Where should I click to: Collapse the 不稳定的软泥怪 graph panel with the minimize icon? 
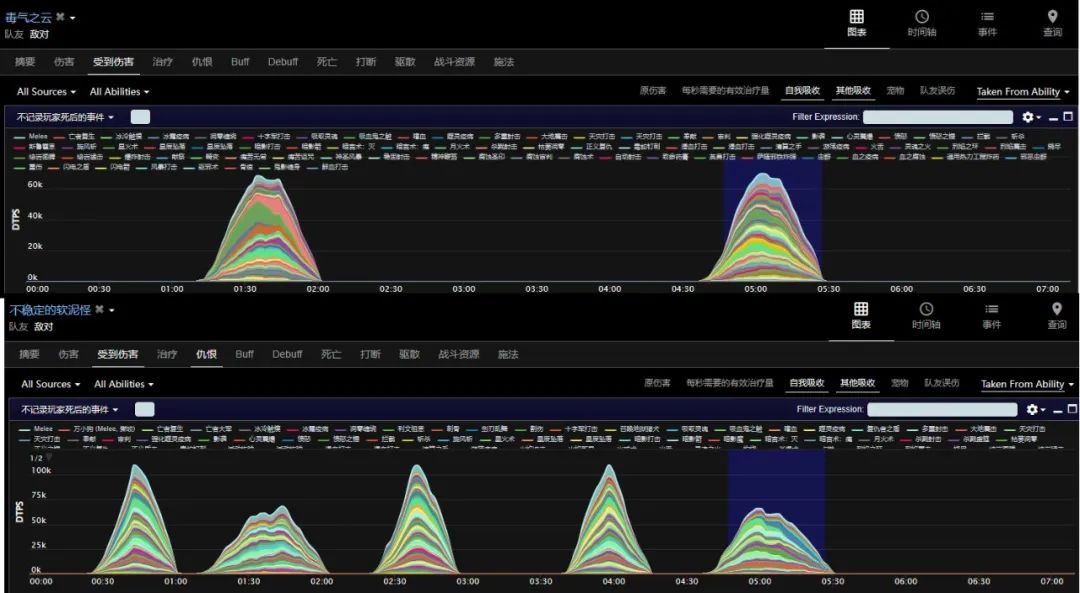tap(1057, 410)
